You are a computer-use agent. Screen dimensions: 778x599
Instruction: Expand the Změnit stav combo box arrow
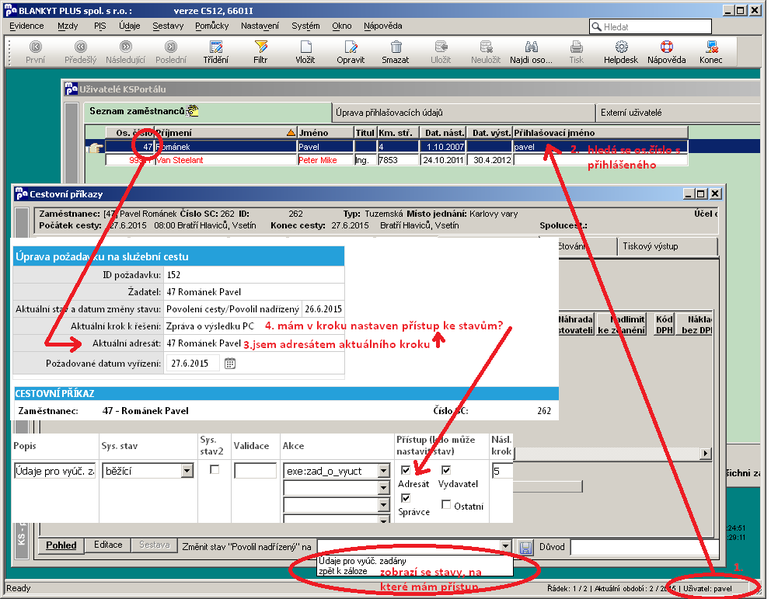coord(505,546)
